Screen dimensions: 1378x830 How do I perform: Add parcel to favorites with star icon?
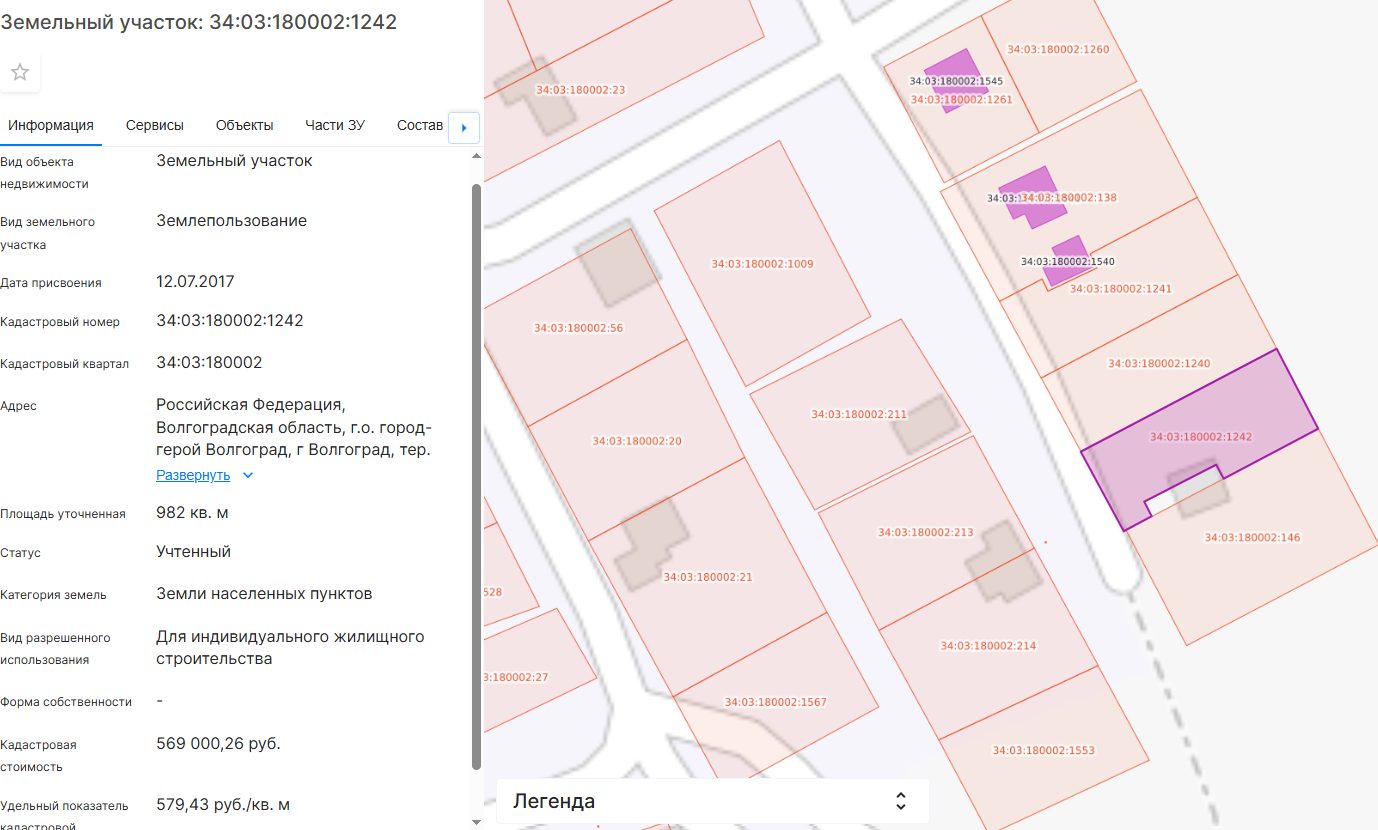tap(20, 73)
